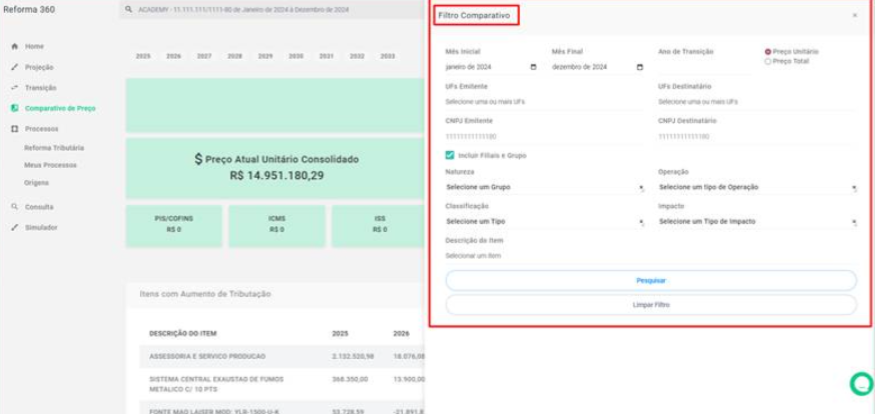Image resolution: width=875 pixels, height=414 pixels.
Task: Select year 2027 in timeline
Action: 204,56
